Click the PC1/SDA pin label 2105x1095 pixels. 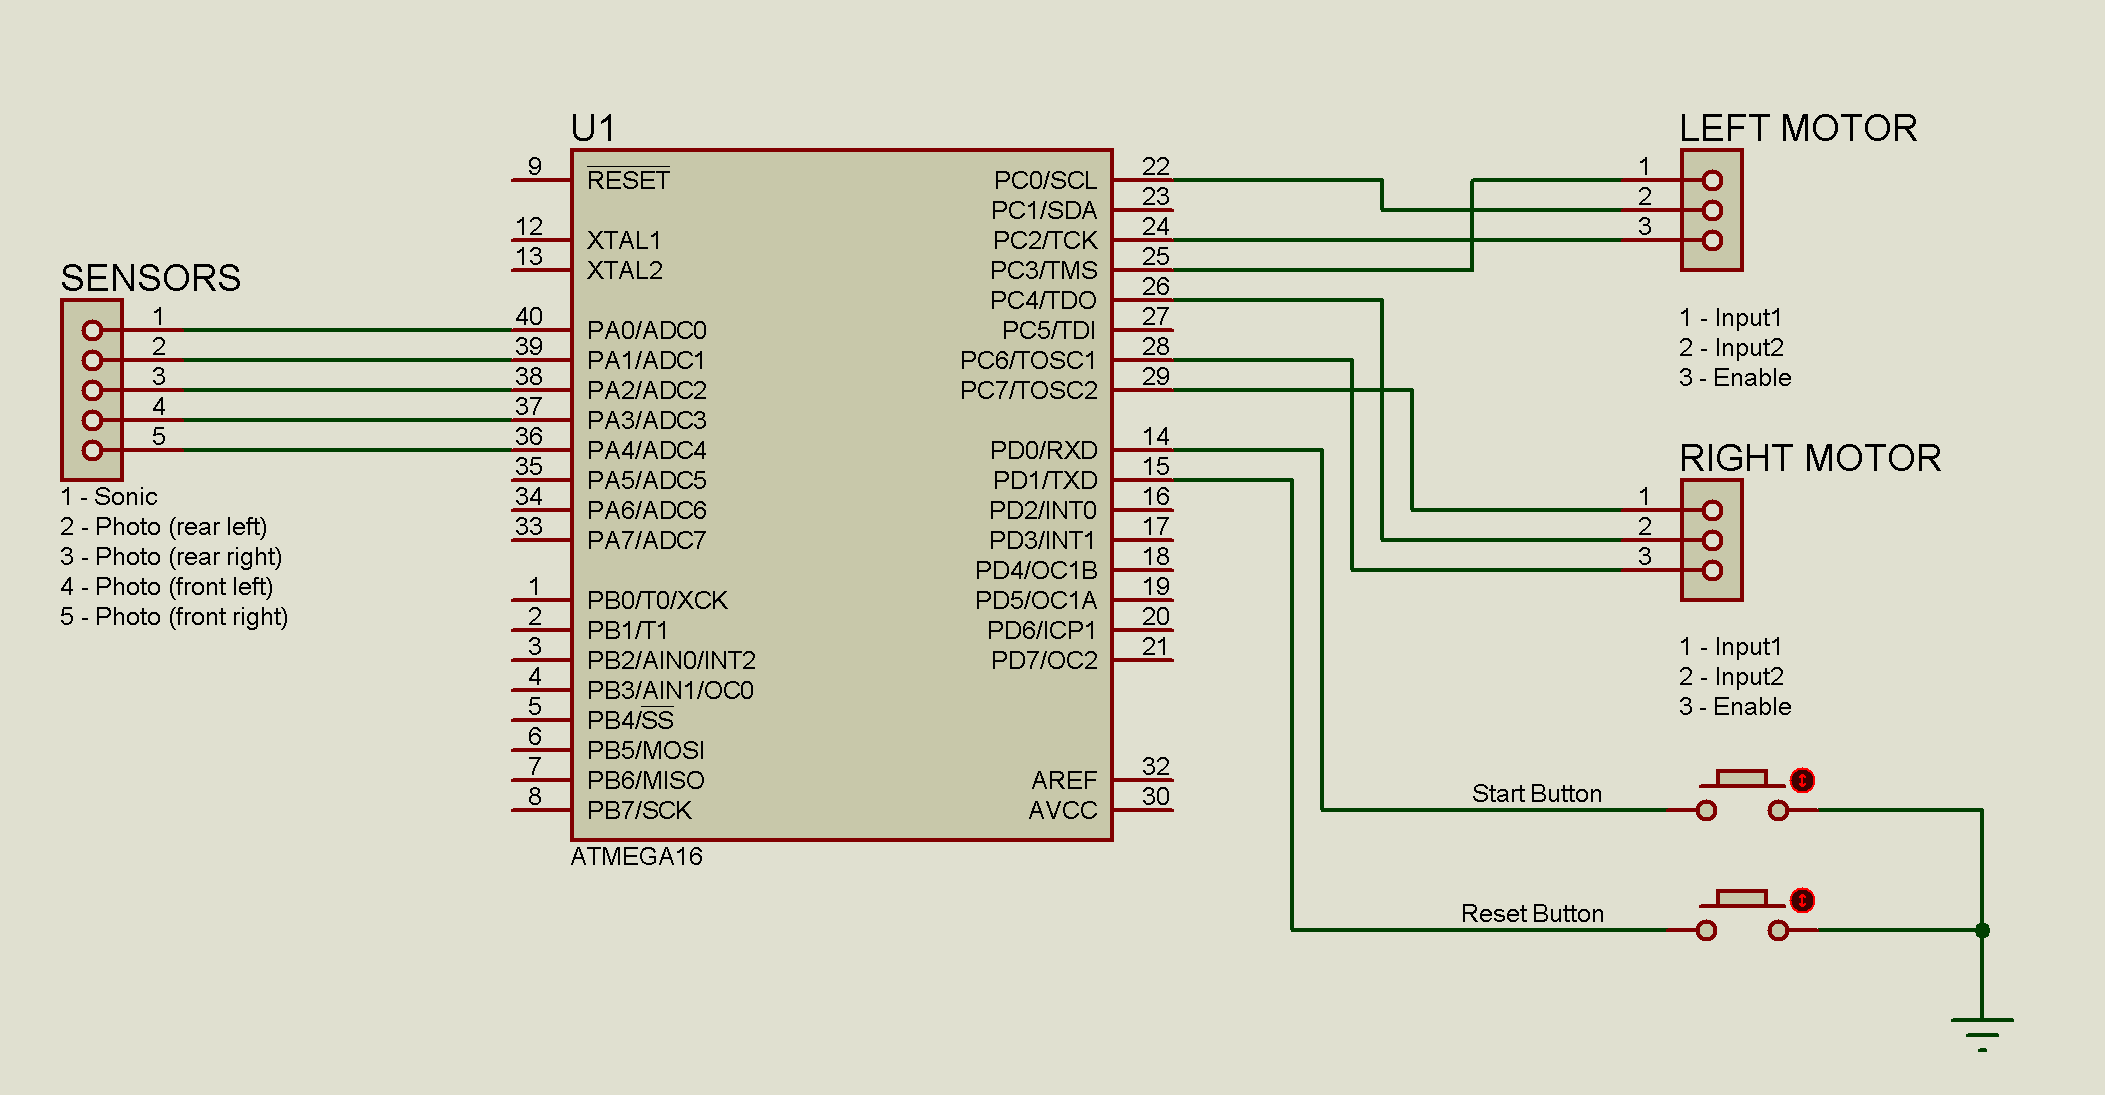pyautogui.click(x=1044, y=210)
